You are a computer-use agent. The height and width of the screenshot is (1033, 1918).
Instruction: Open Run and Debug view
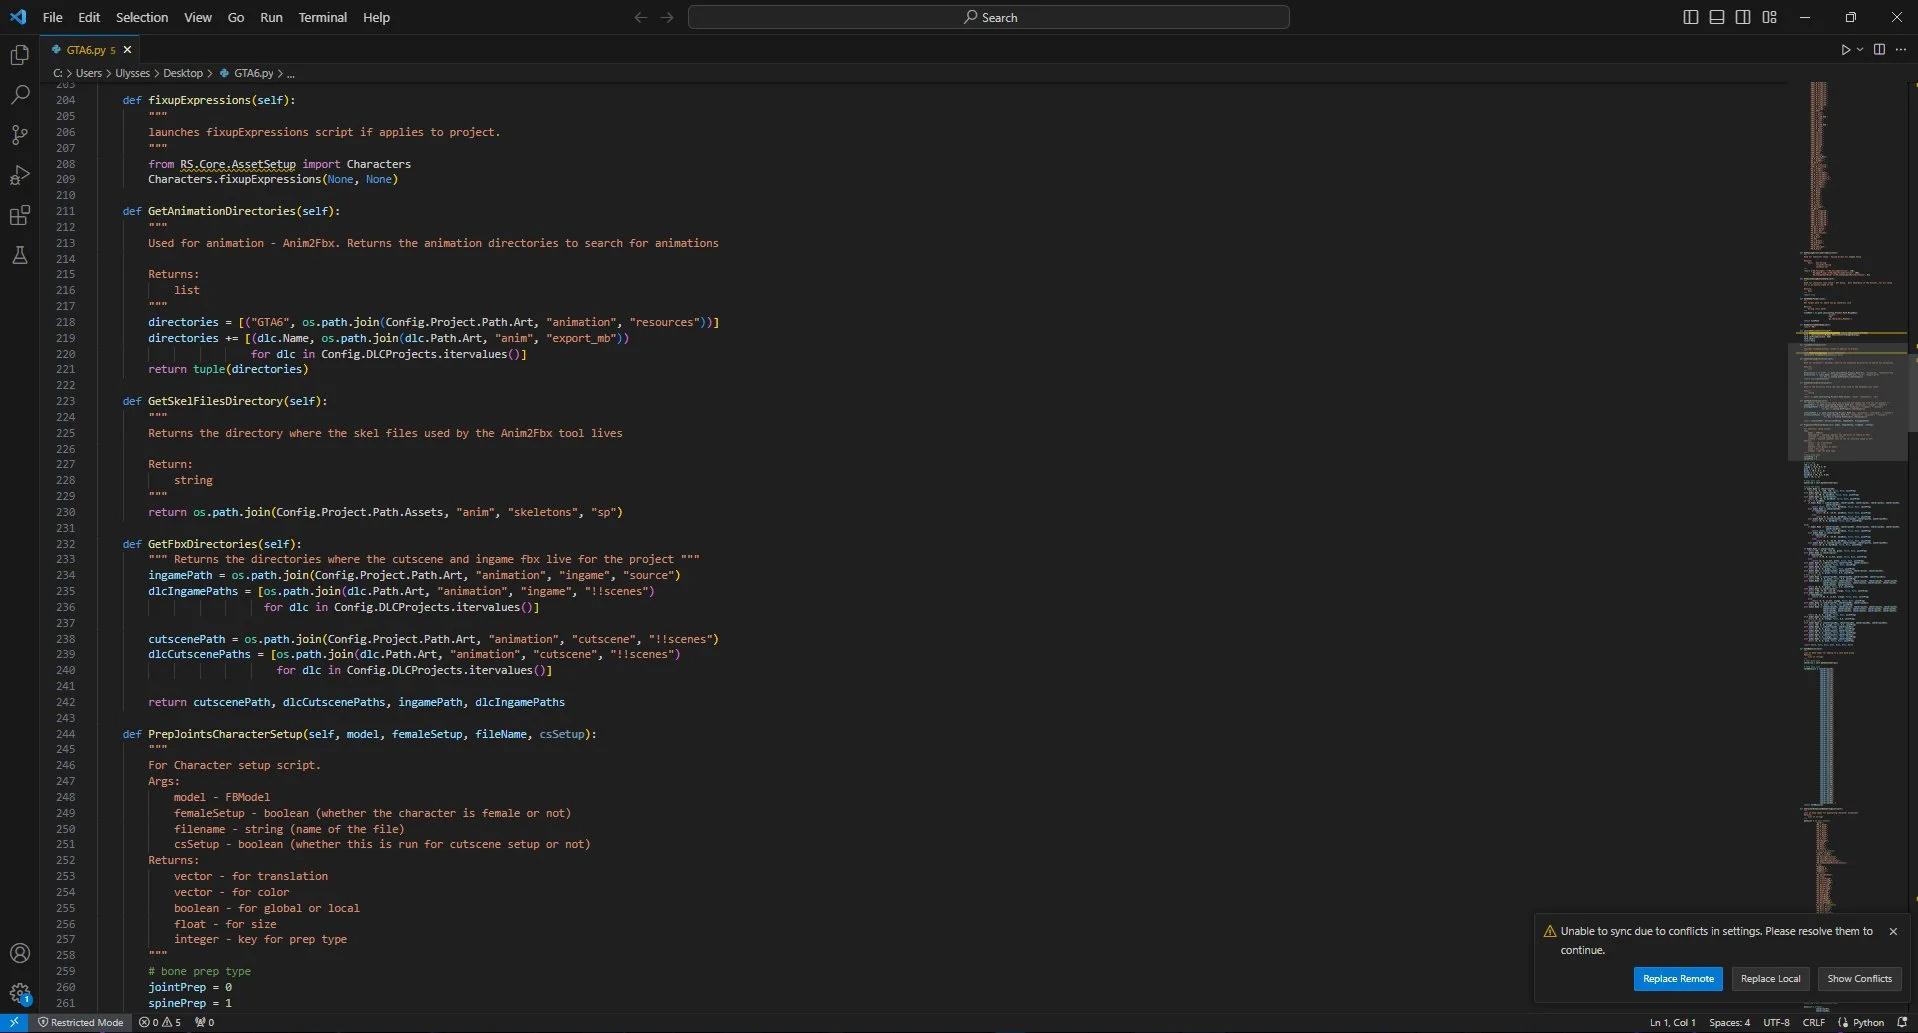(19, 175)
